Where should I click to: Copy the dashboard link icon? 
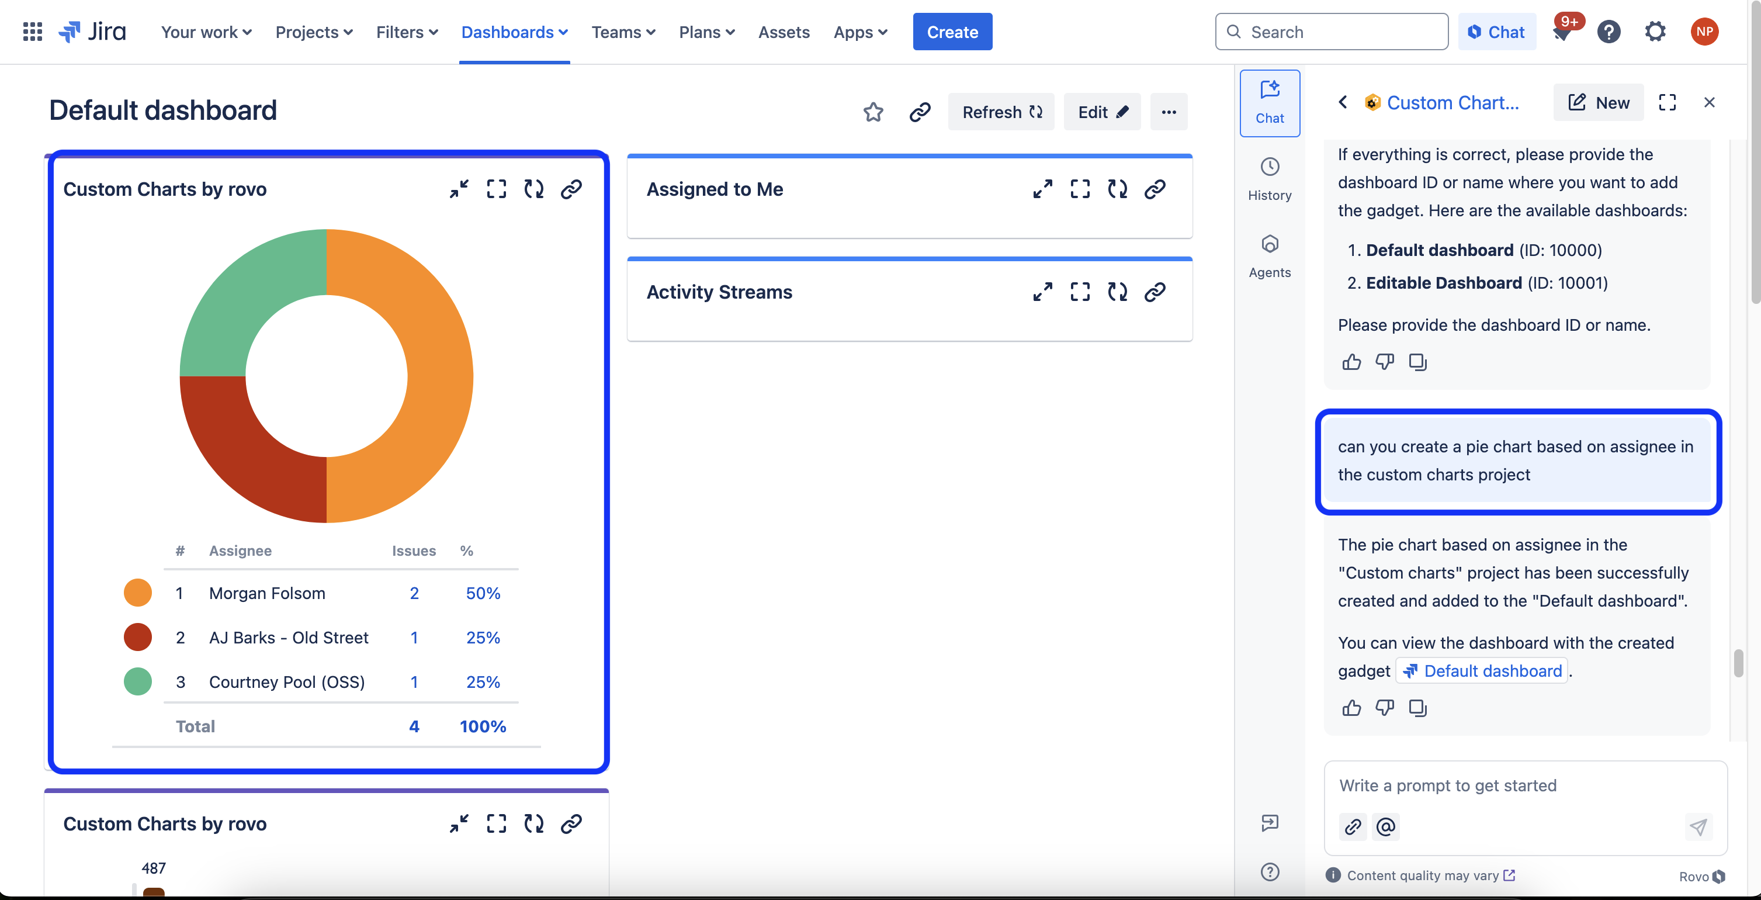(x=919, y=112)
